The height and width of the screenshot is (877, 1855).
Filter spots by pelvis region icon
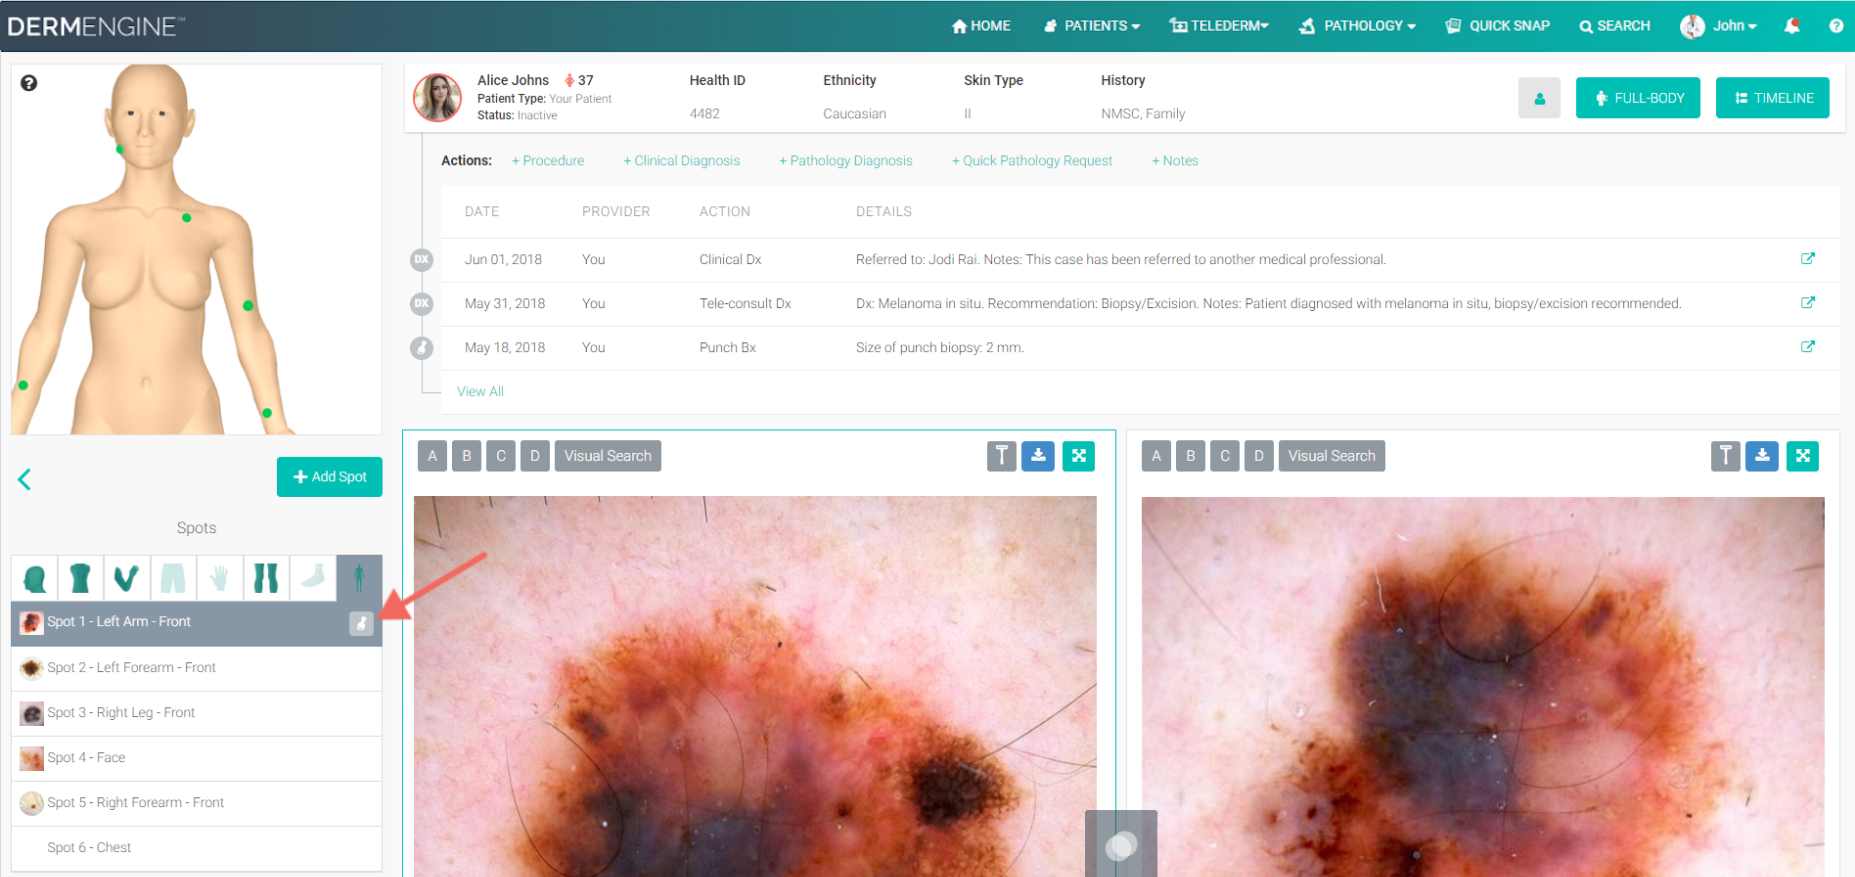point(173,578)
